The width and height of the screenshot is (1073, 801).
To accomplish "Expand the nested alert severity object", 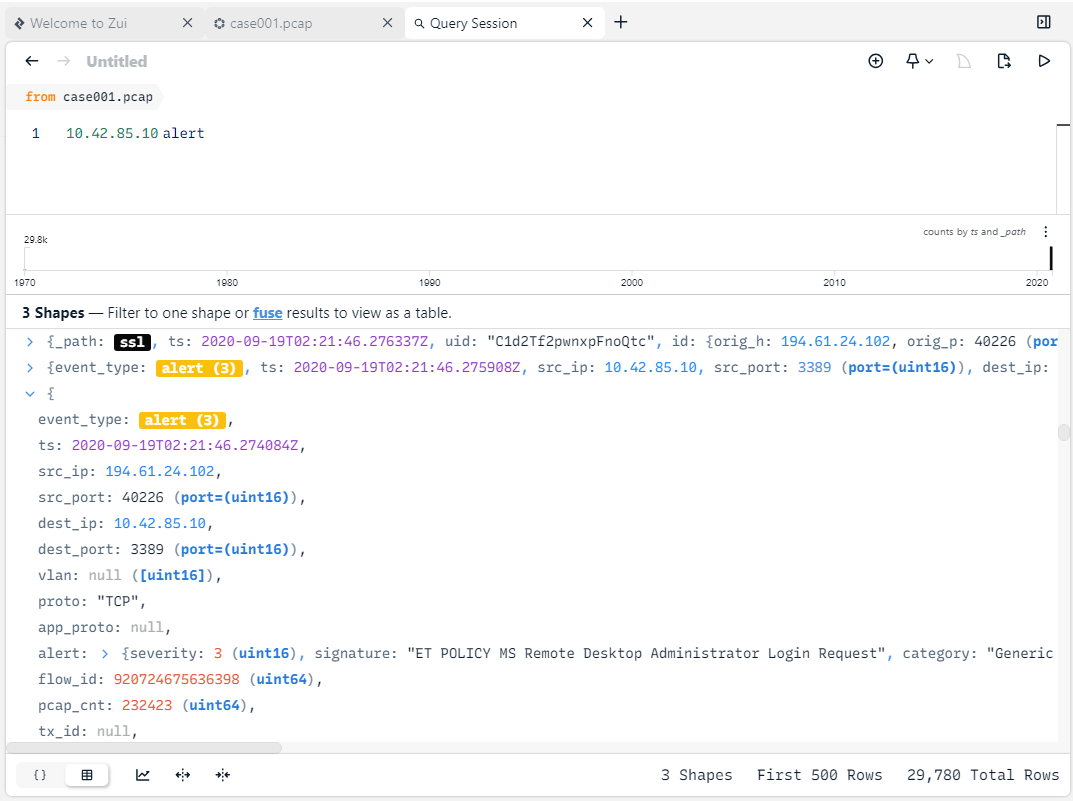I will pyautogui.click(x=105, y=654).
